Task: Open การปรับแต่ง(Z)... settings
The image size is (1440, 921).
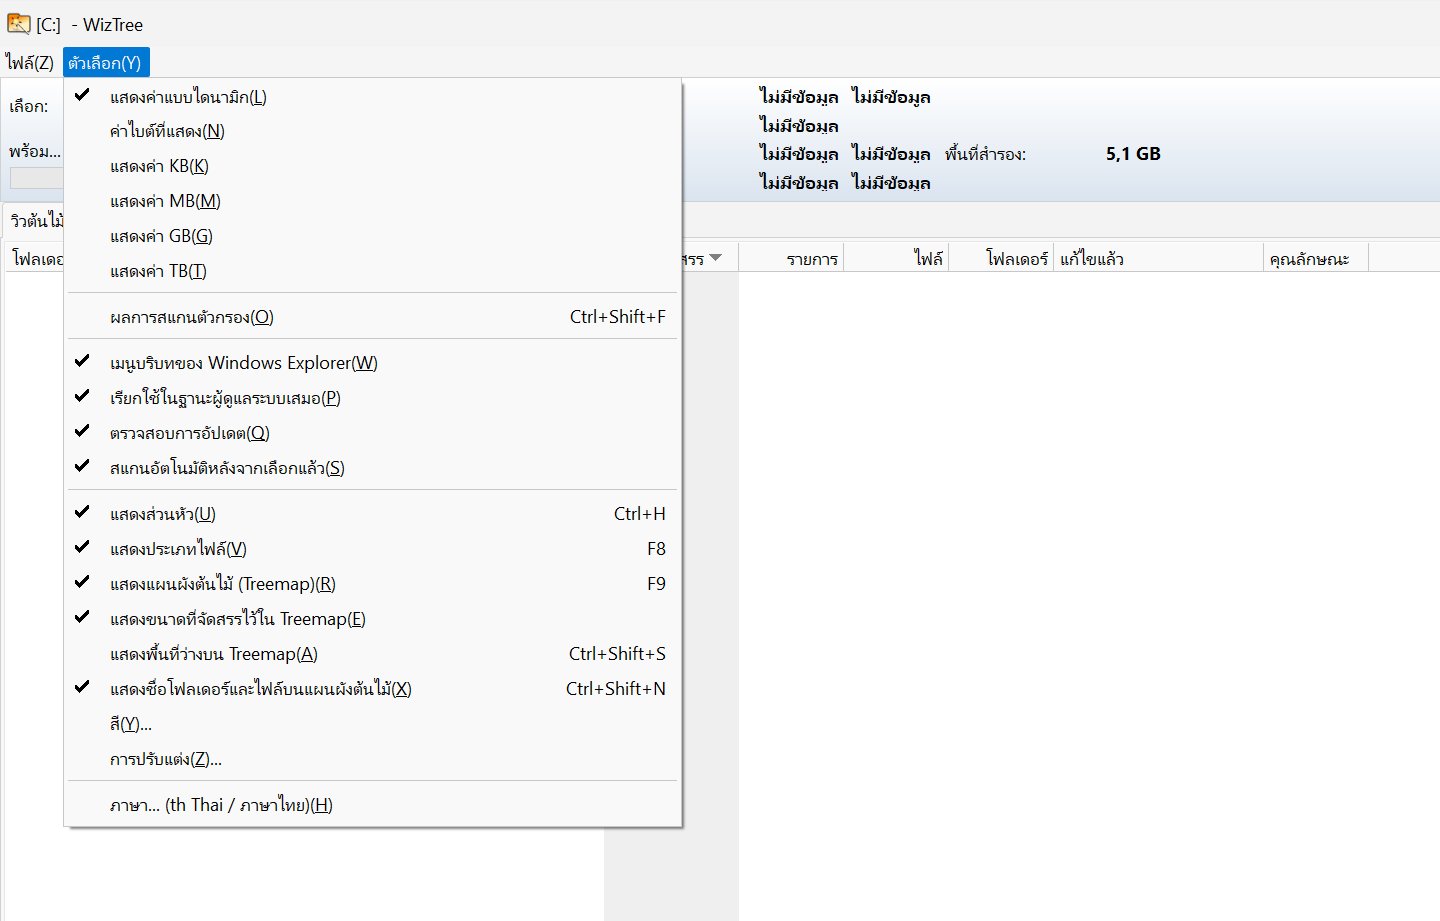Action: (373, 759)
